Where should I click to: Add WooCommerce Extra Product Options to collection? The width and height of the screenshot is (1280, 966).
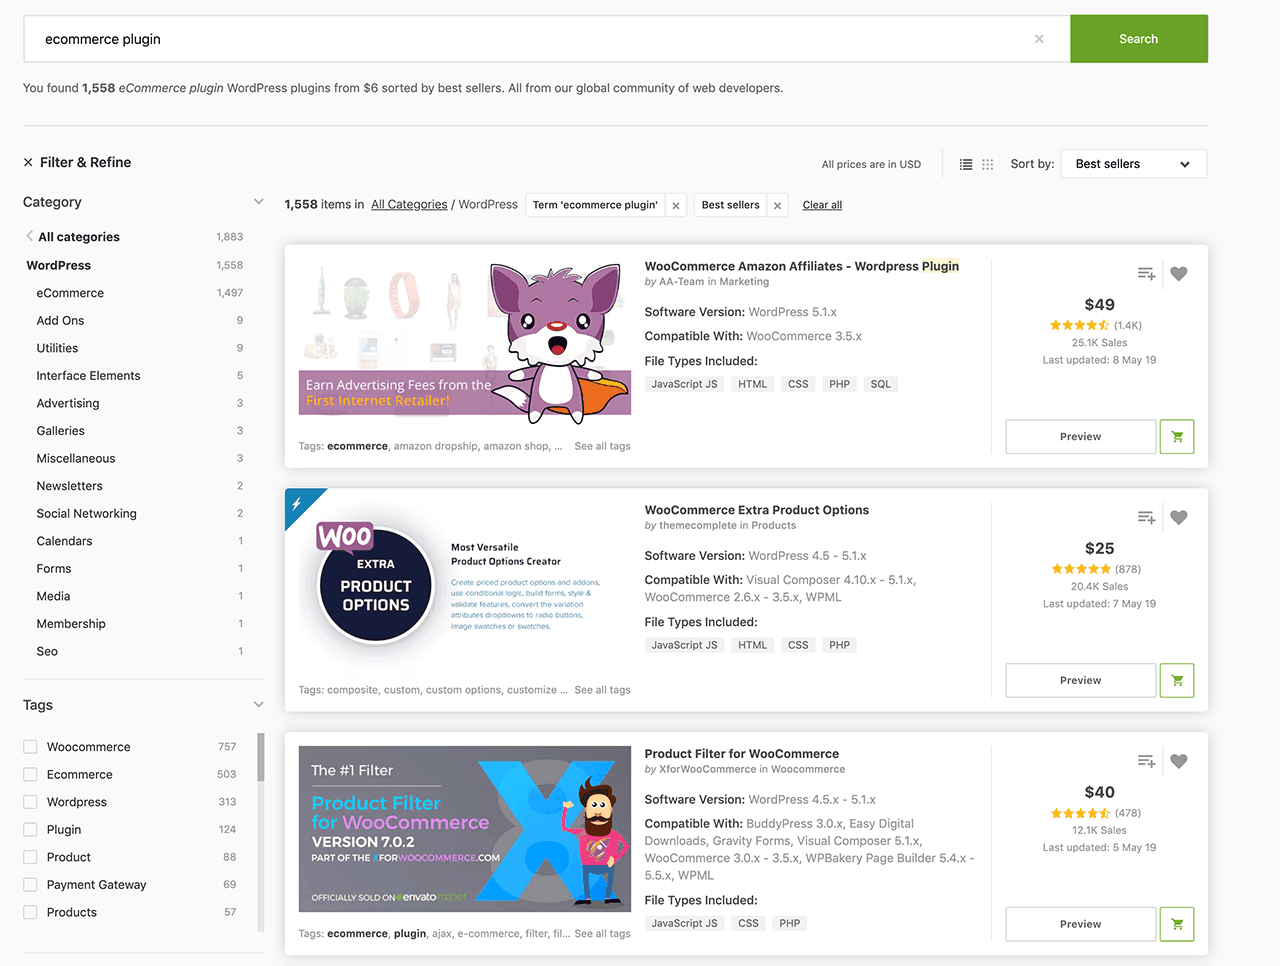1146,517
